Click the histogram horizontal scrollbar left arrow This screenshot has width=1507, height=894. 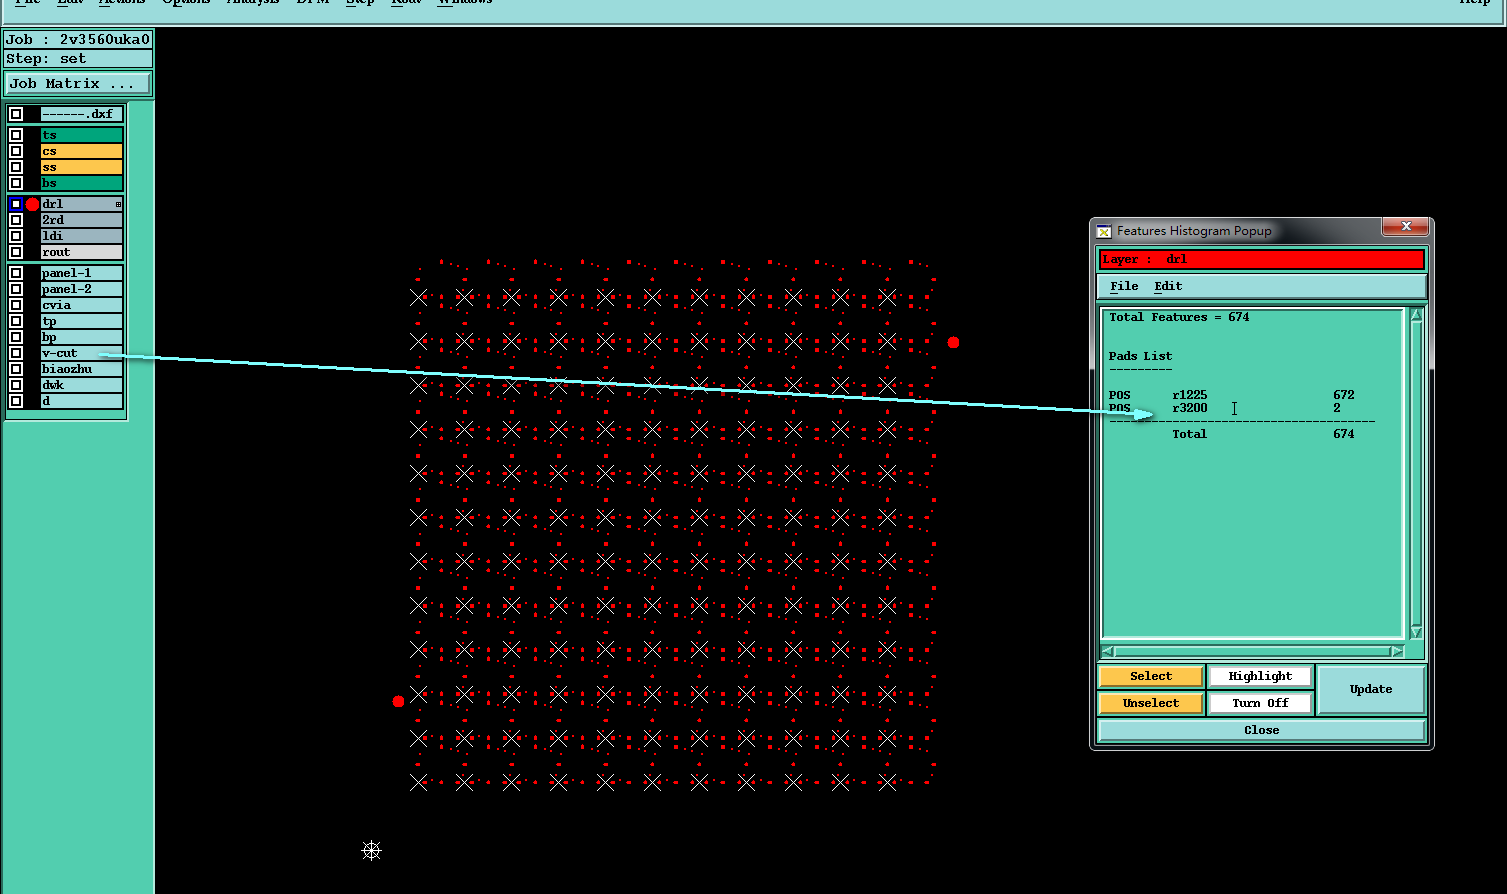(1108, 651)
